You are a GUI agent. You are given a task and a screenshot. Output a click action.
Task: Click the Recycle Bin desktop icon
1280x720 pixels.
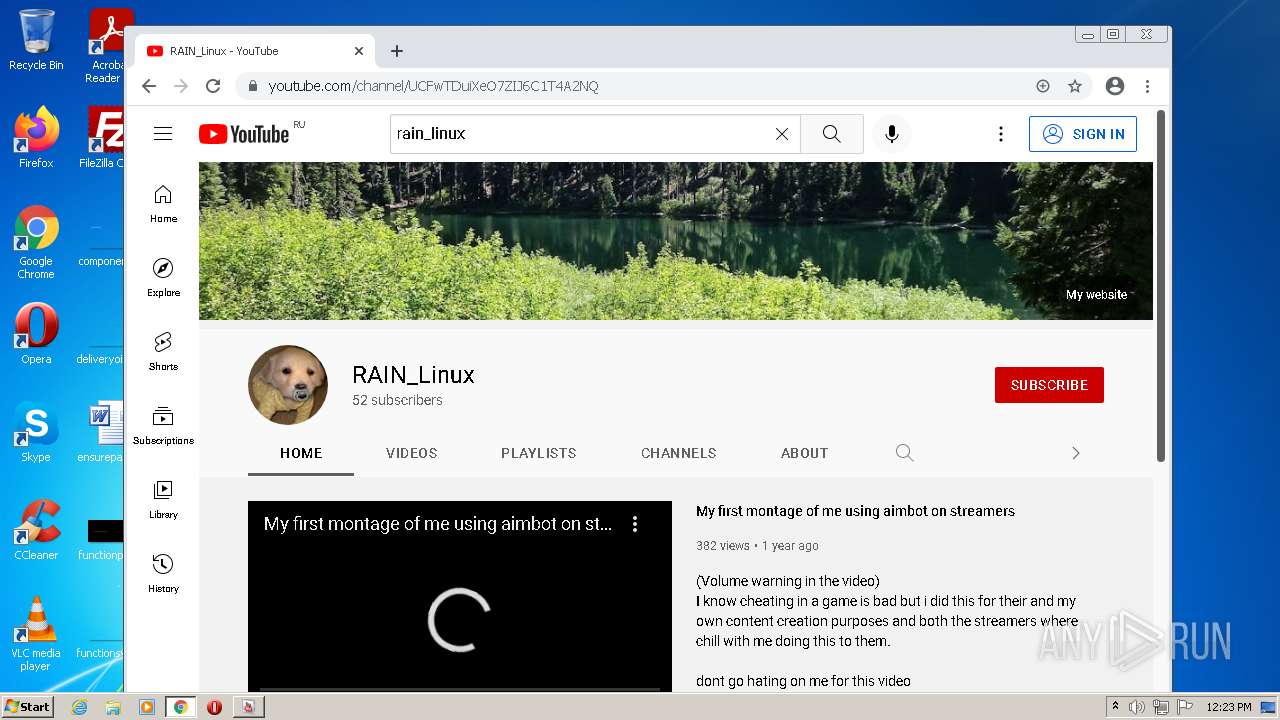[x=36, y=40]
